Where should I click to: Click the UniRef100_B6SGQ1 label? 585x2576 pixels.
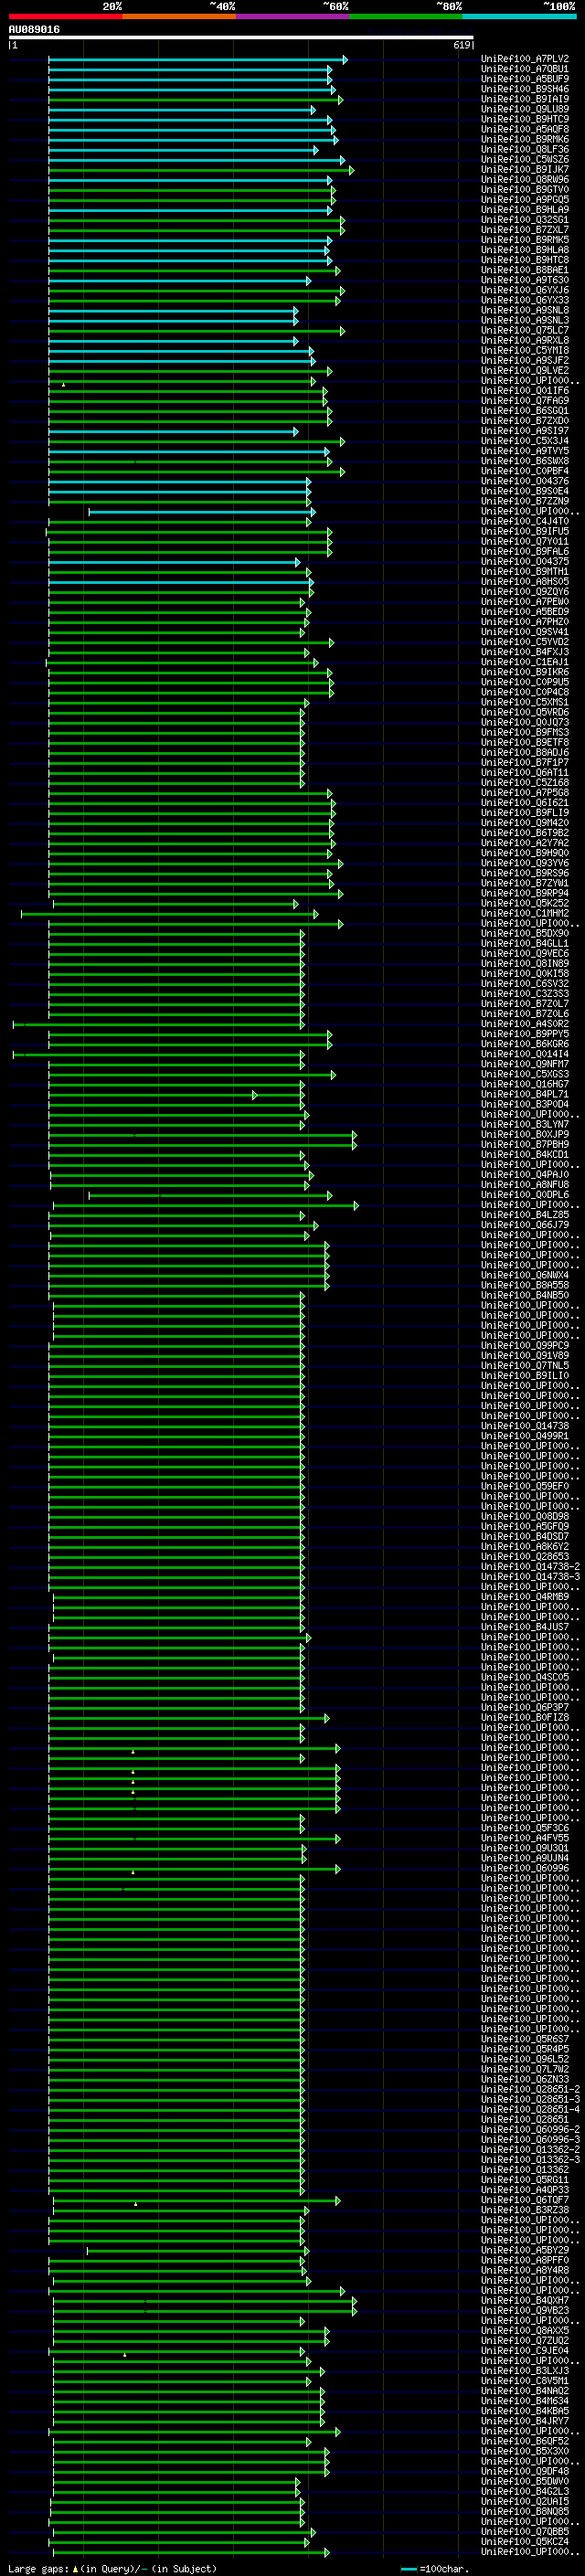coord(525,411)
